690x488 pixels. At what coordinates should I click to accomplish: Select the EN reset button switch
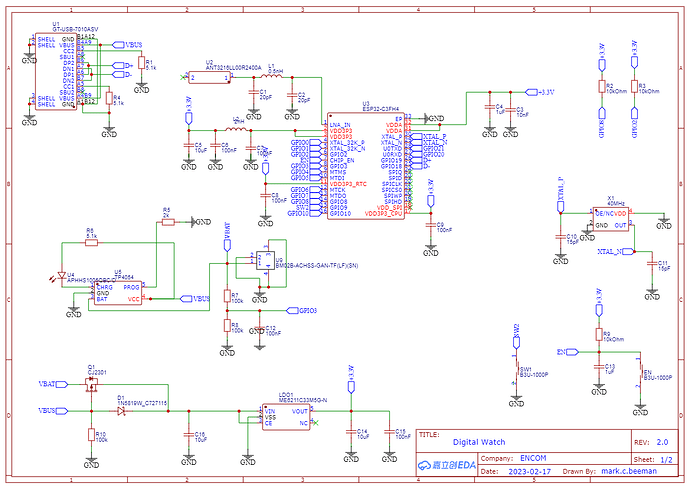pos(640,372)
